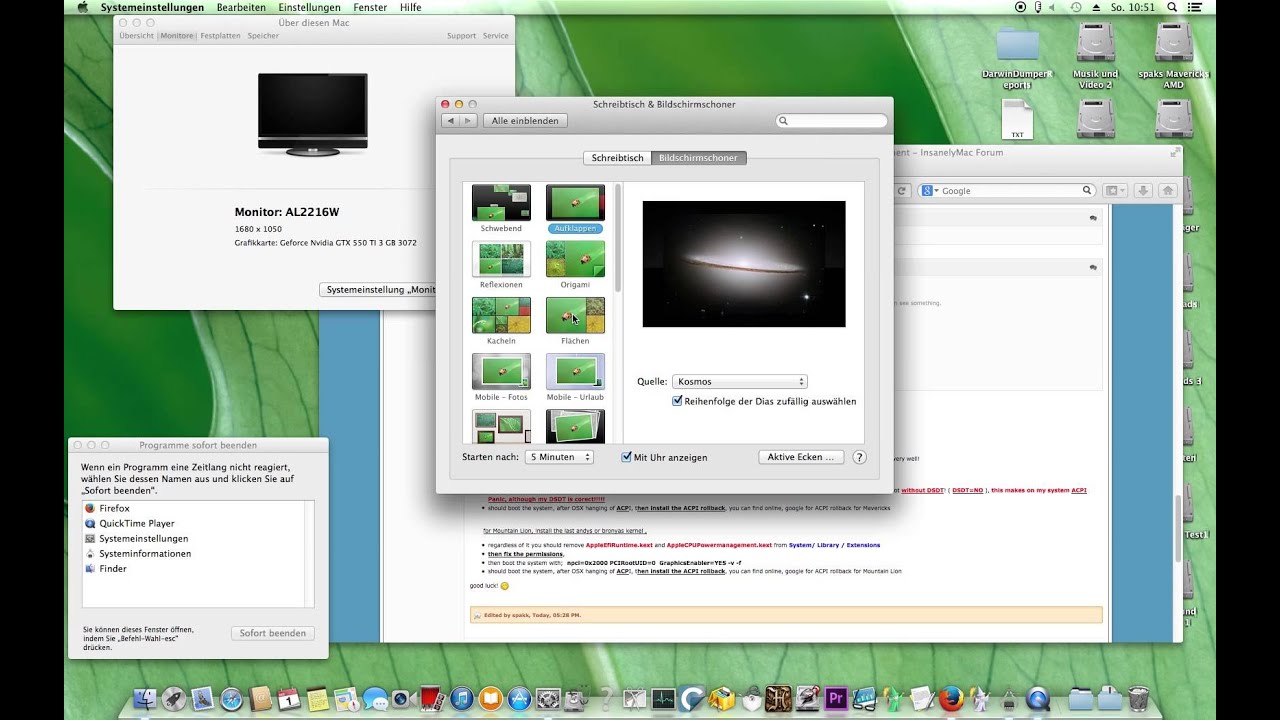Open the Einstellungen menu
This screenshot has width=1280, height=720.
[x=309, y=7]
